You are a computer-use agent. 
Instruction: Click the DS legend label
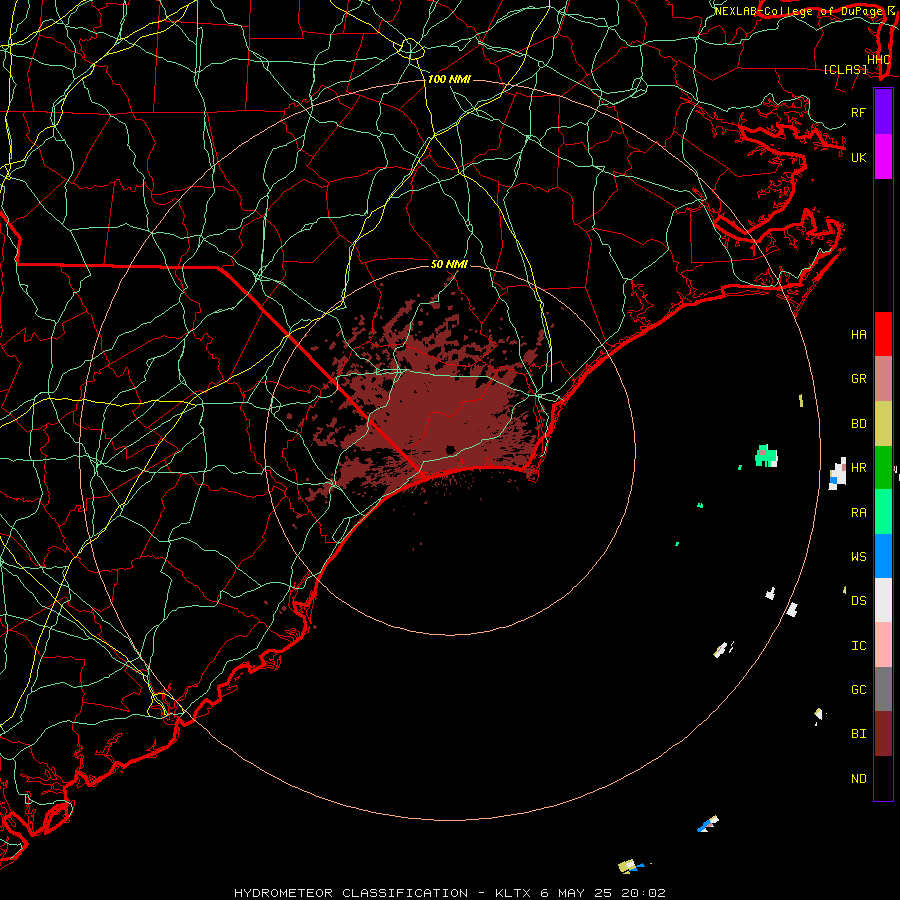point(858,601)
